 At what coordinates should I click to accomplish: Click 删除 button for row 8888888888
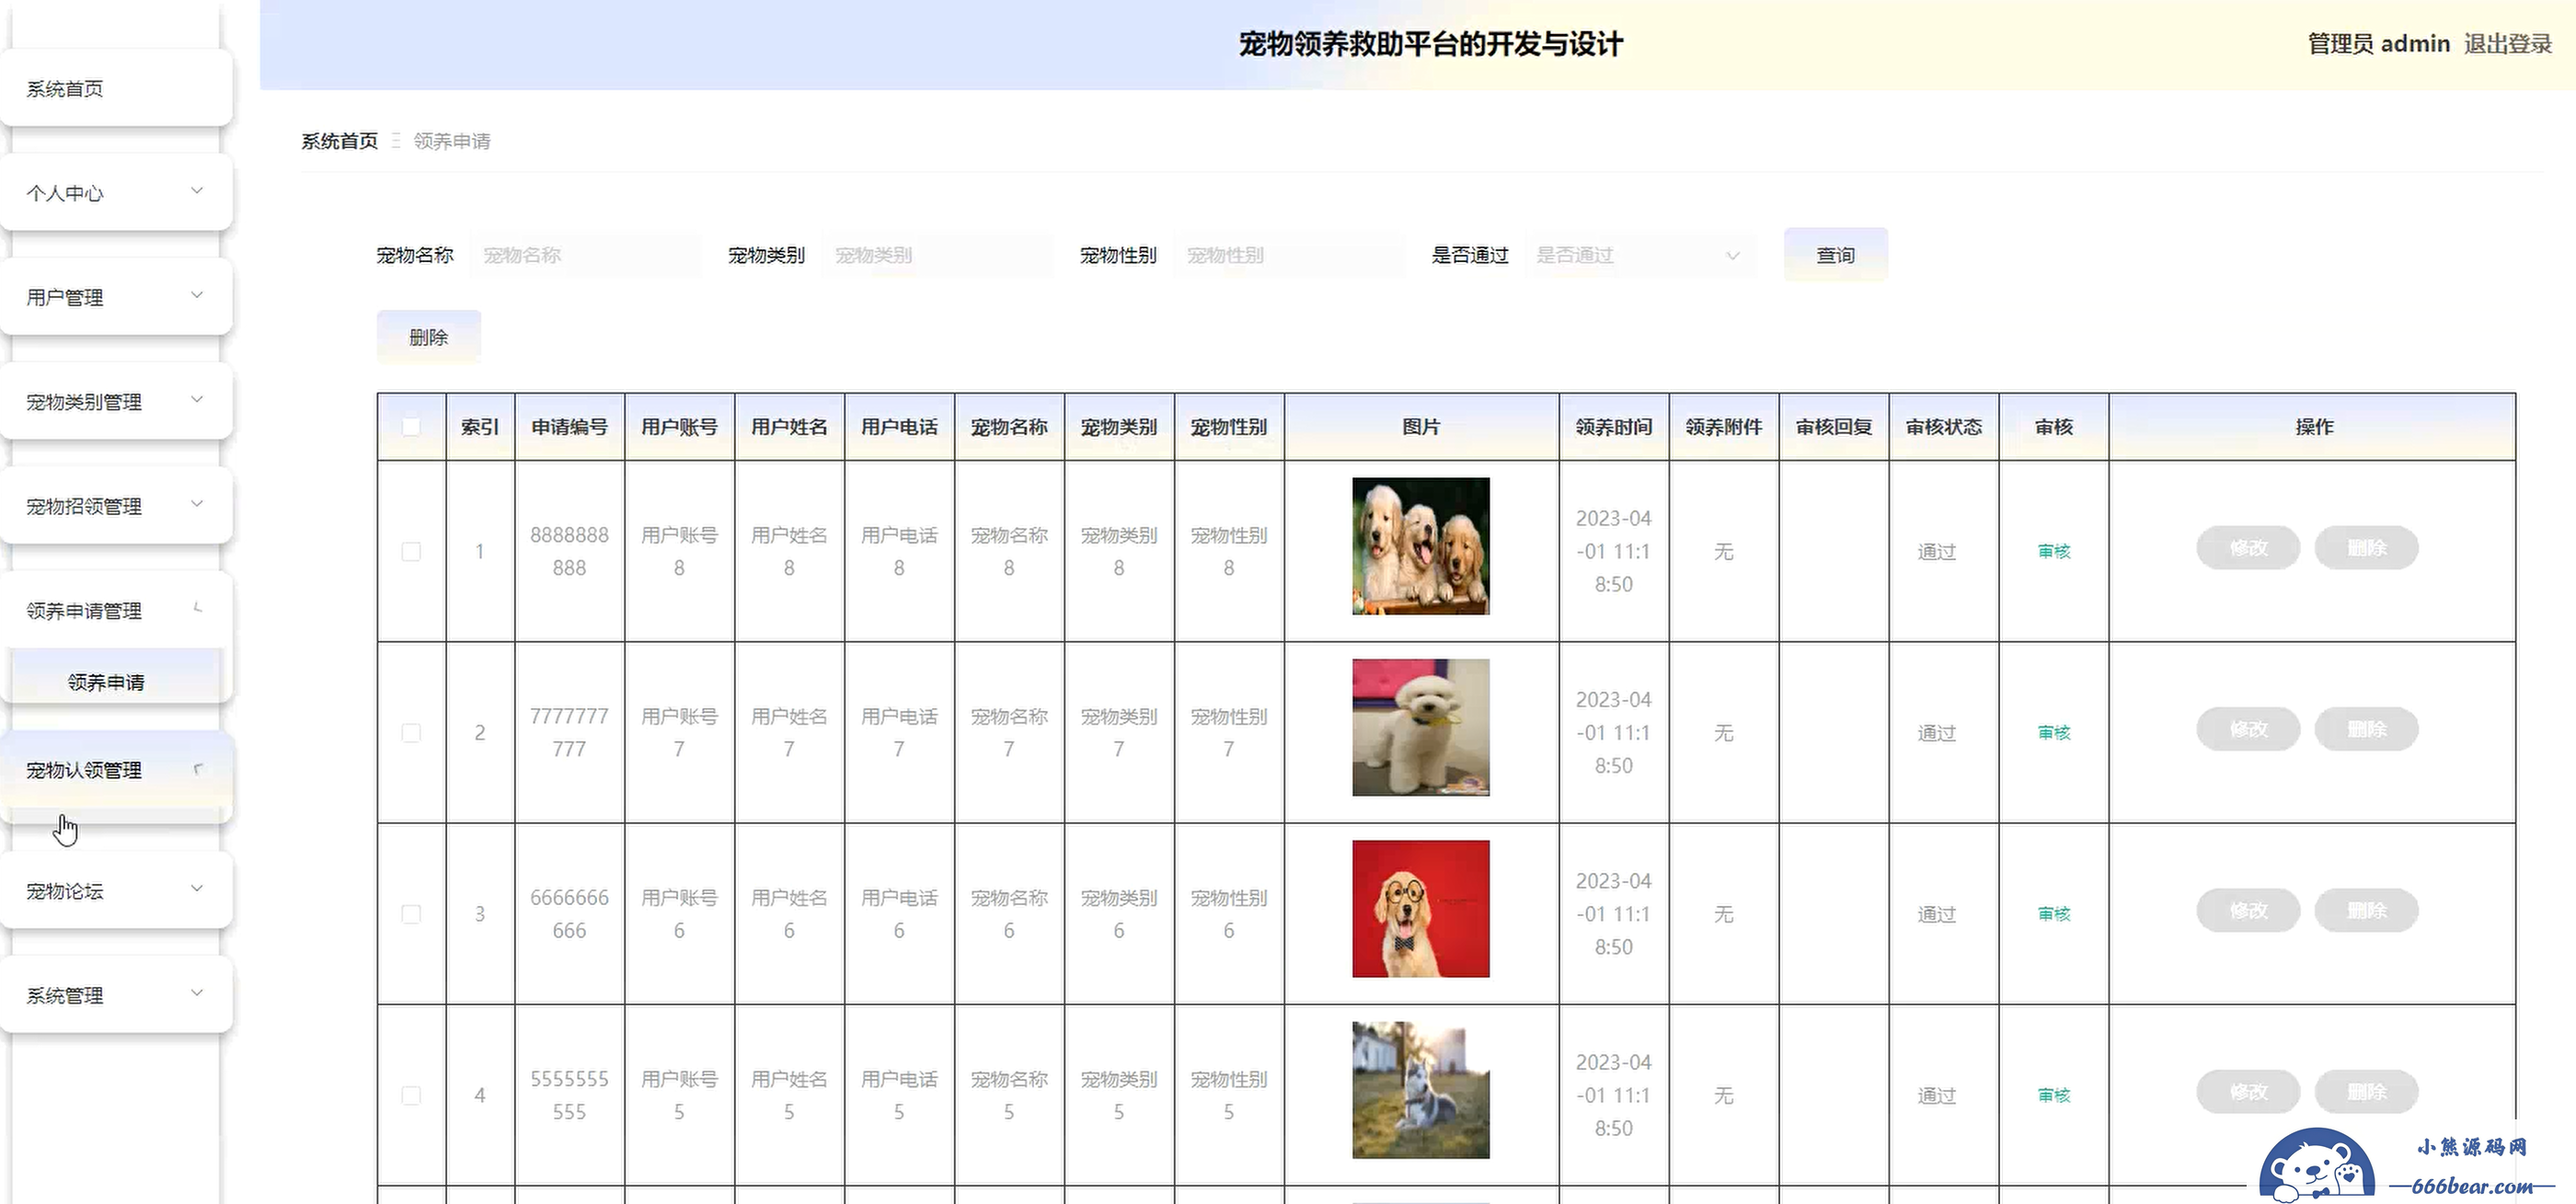2367,548
